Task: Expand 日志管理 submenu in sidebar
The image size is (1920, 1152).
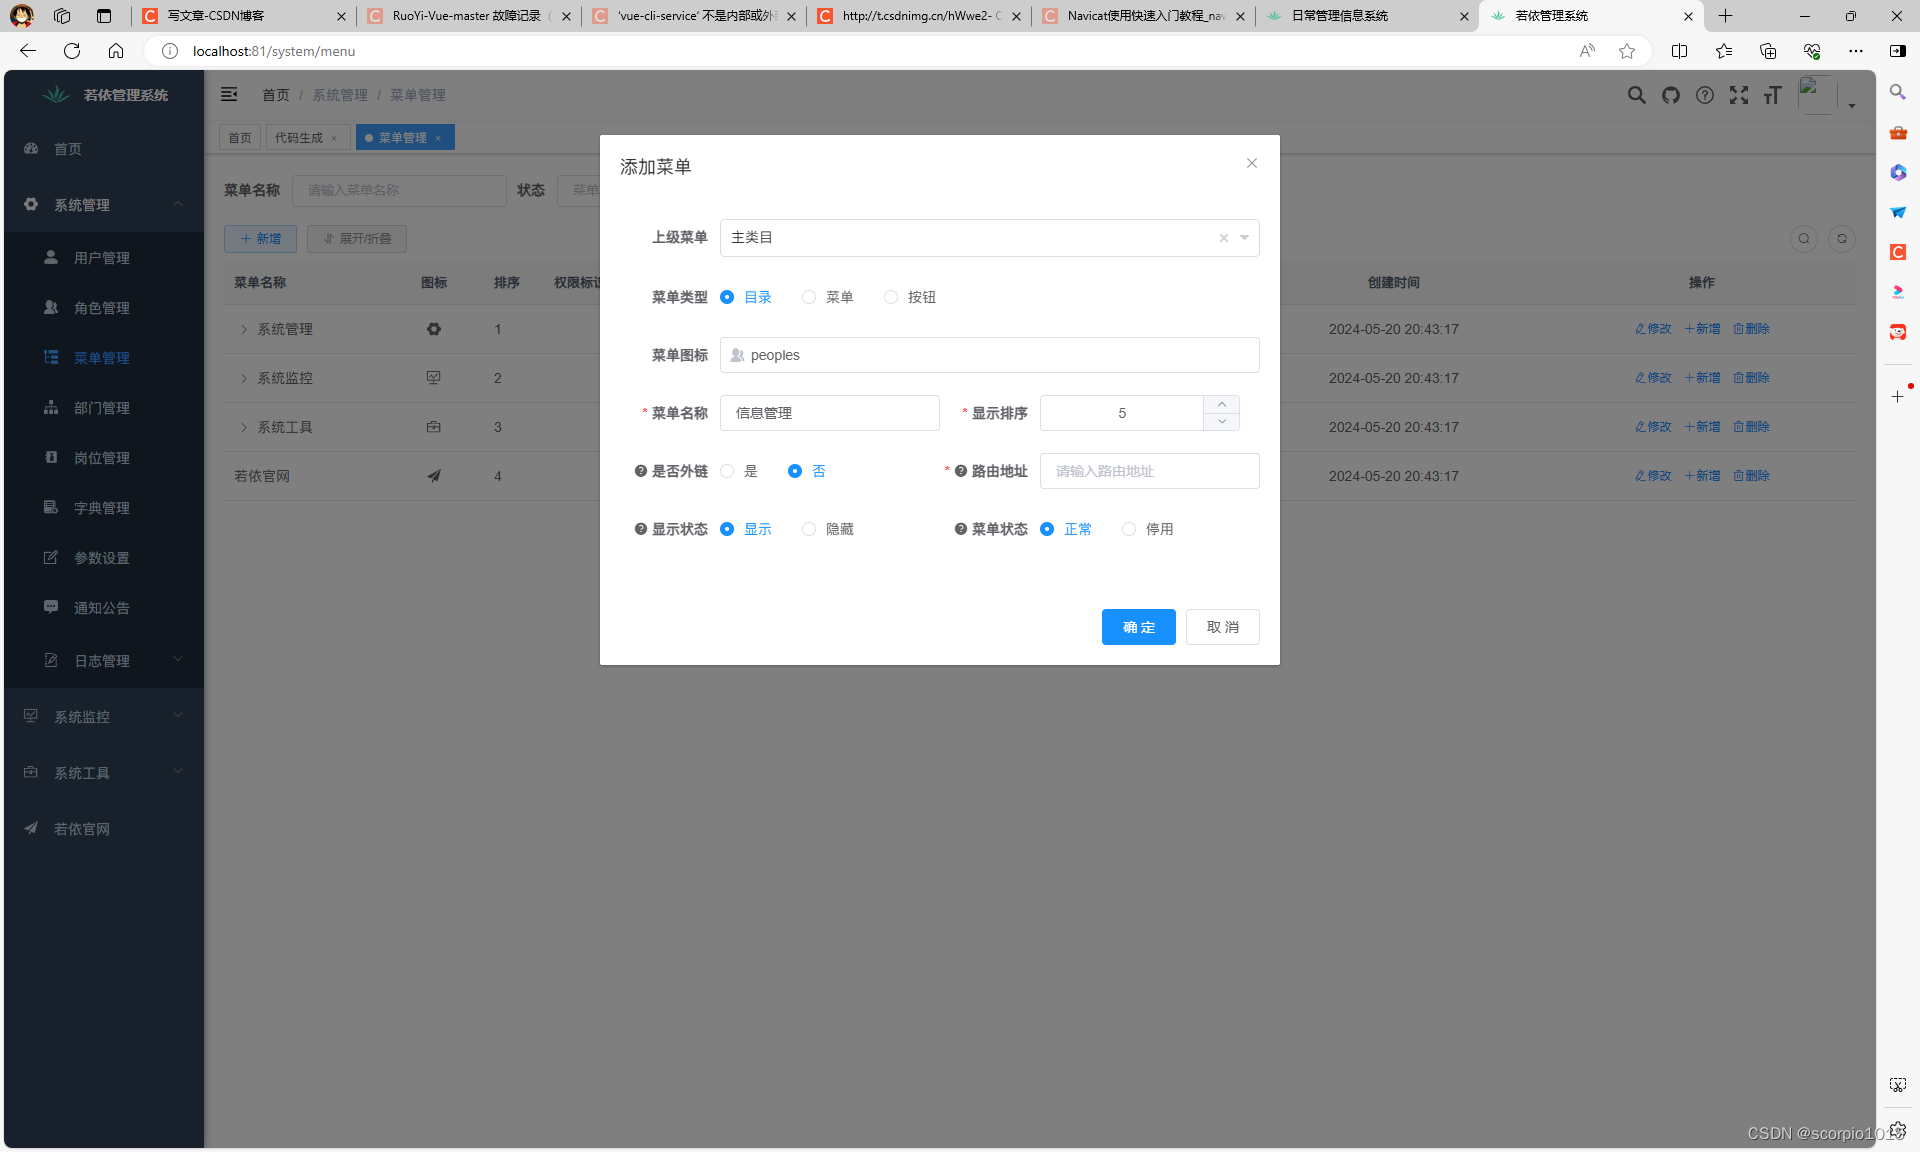Action: (104, 661)
